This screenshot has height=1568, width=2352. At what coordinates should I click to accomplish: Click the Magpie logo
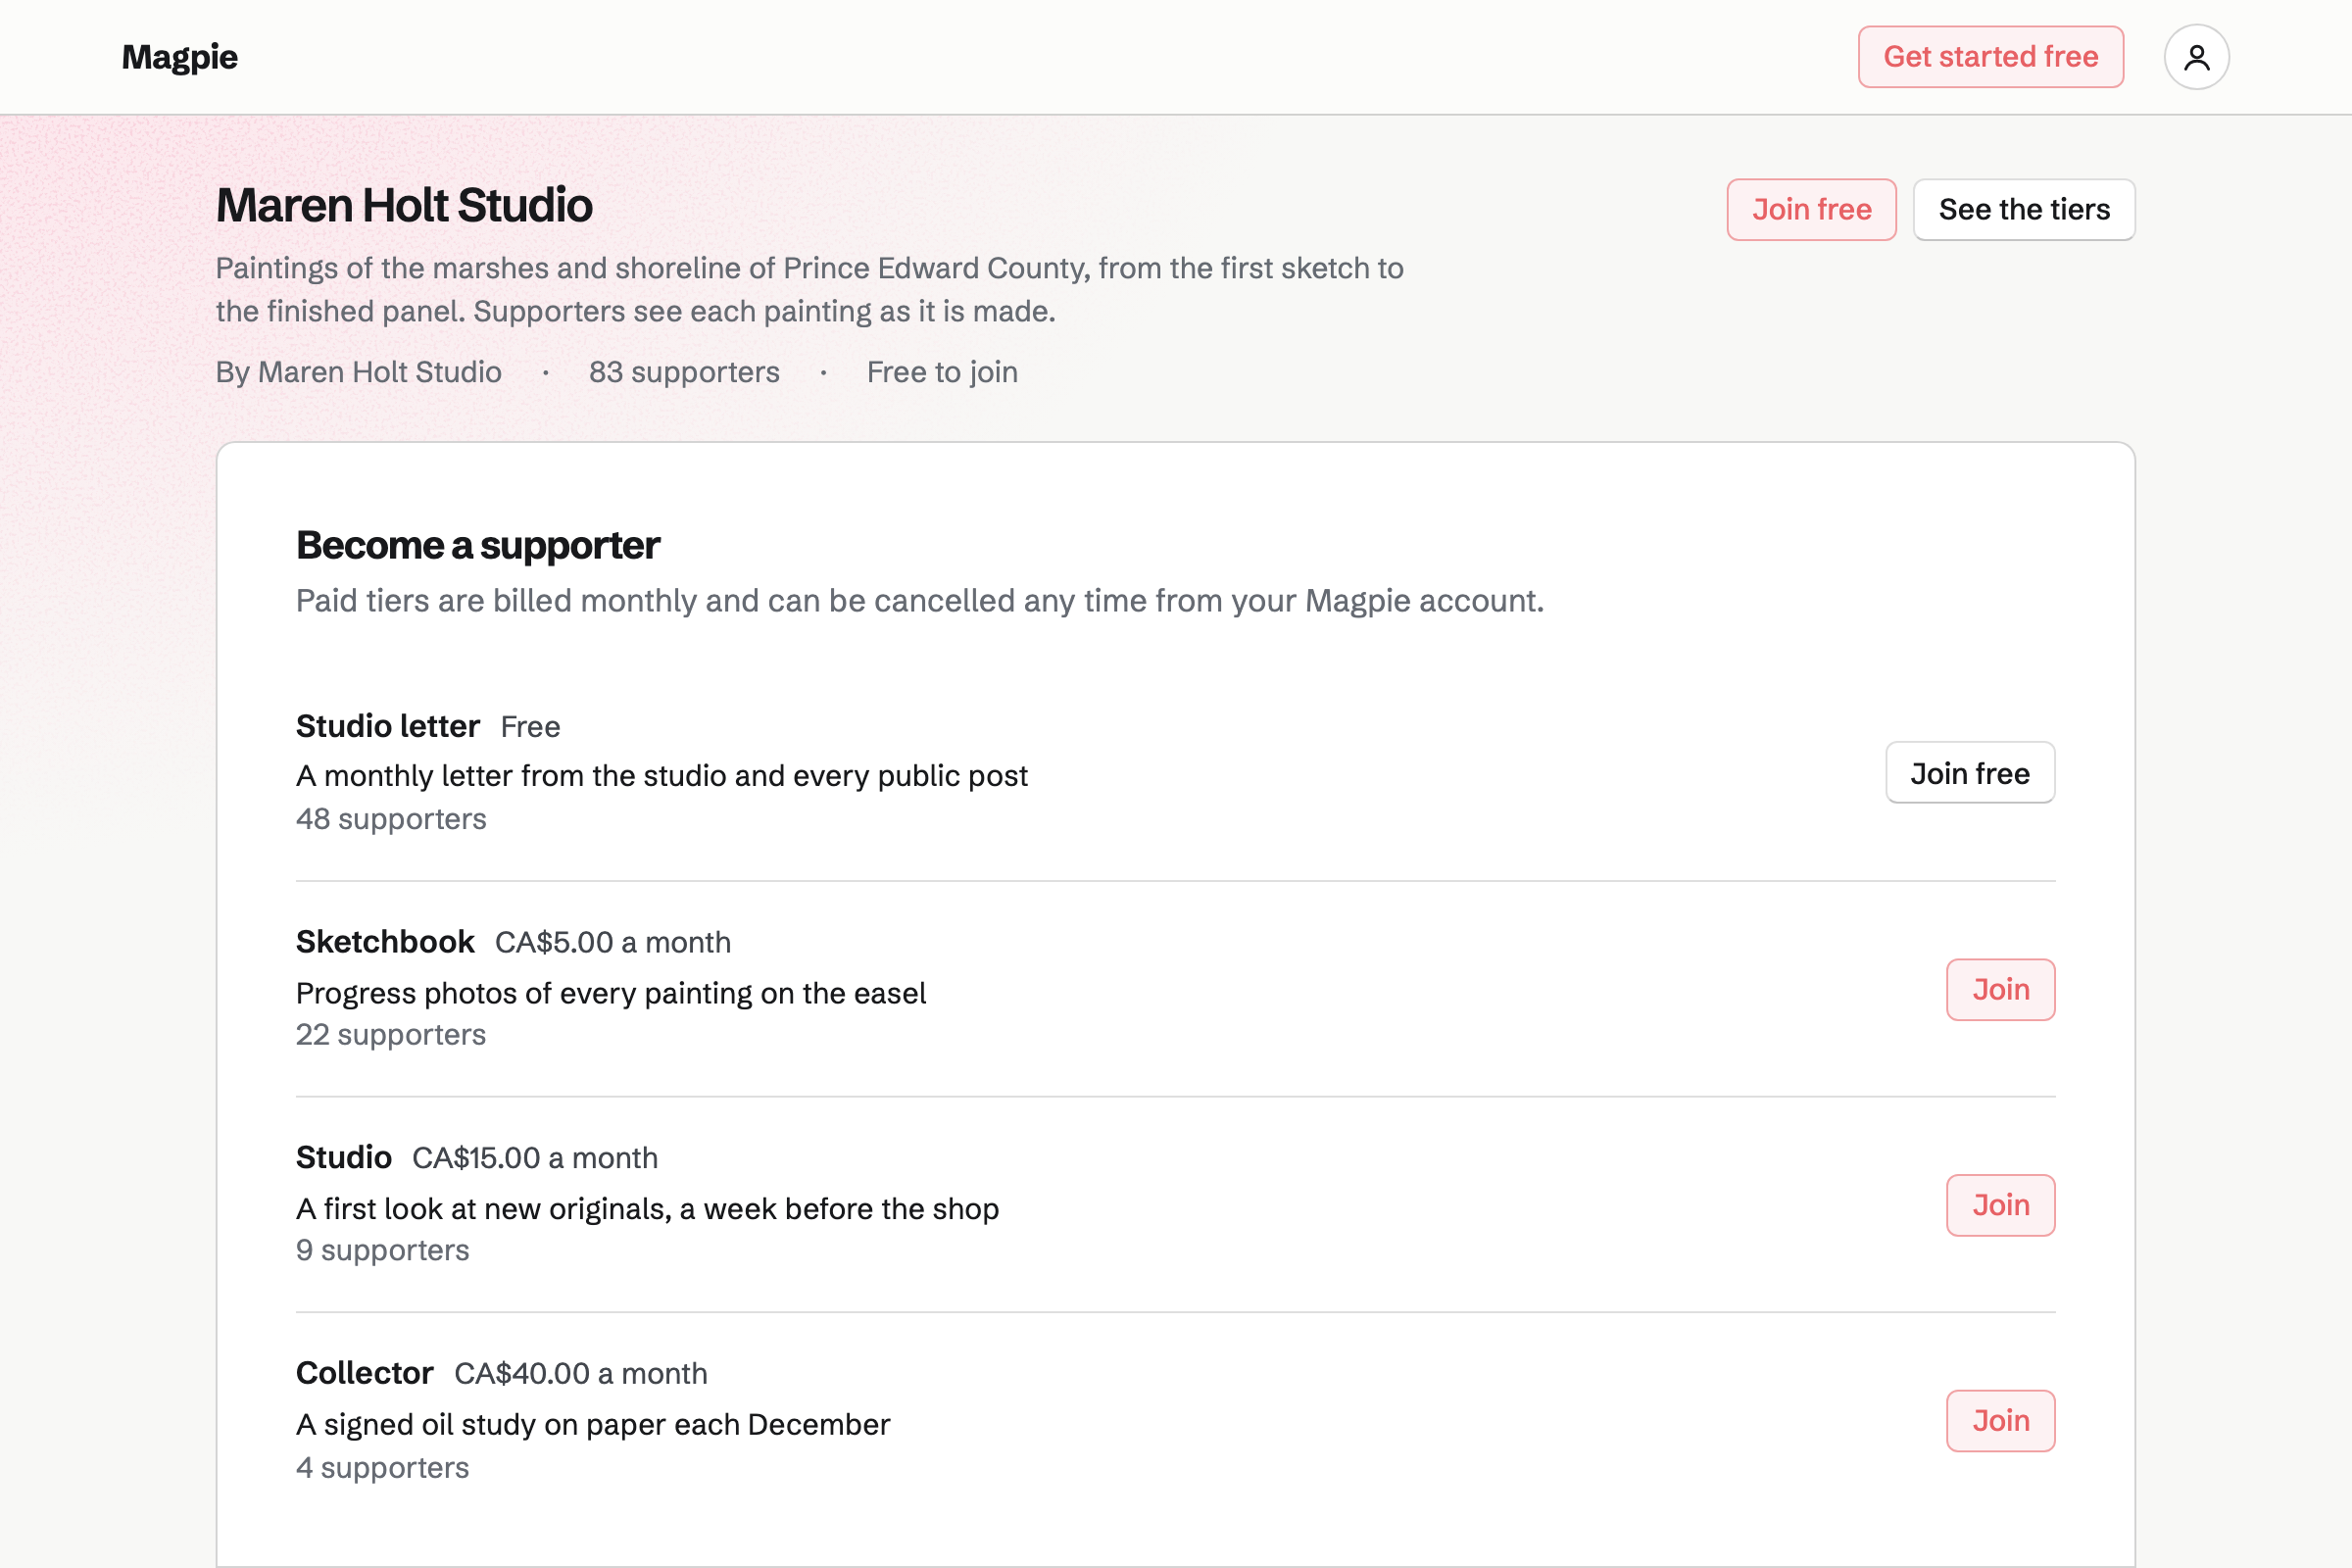[180, 57]
